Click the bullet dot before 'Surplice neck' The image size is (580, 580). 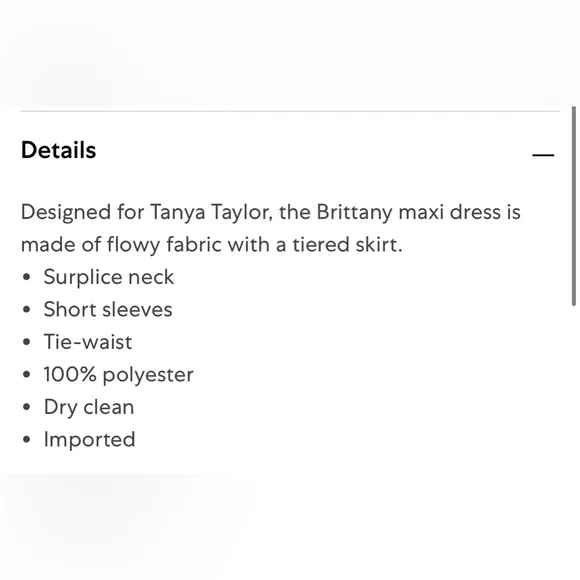[x=26, y=277]
